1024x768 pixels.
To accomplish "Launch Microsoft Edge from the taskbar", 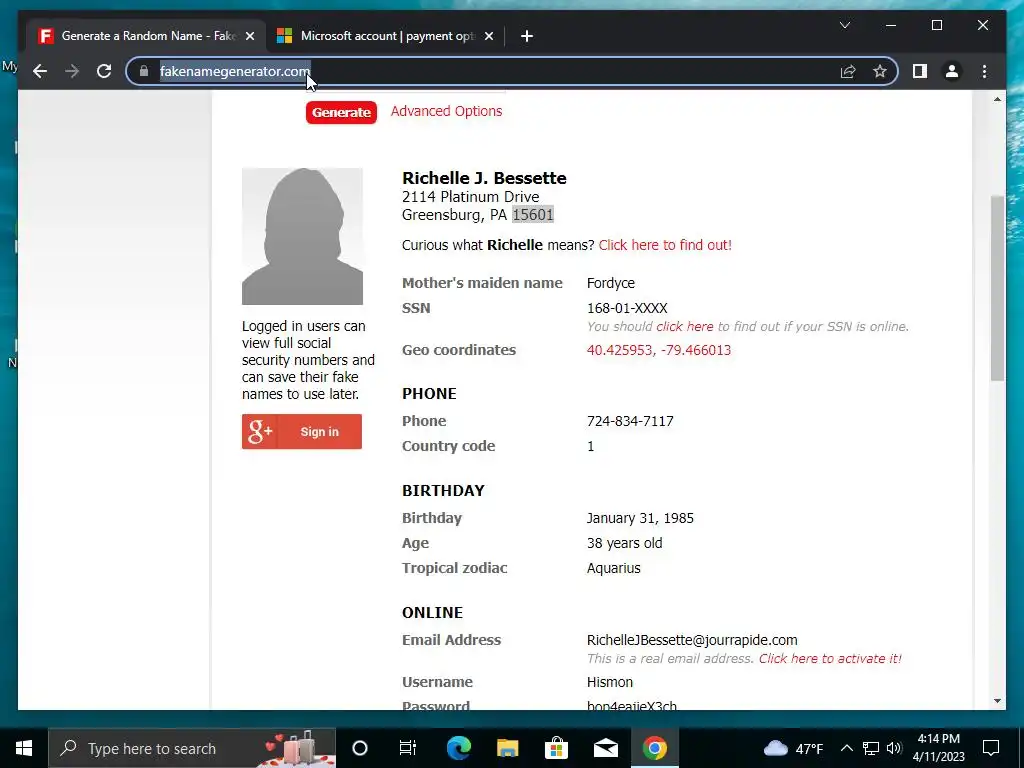I will coord(458,748).
